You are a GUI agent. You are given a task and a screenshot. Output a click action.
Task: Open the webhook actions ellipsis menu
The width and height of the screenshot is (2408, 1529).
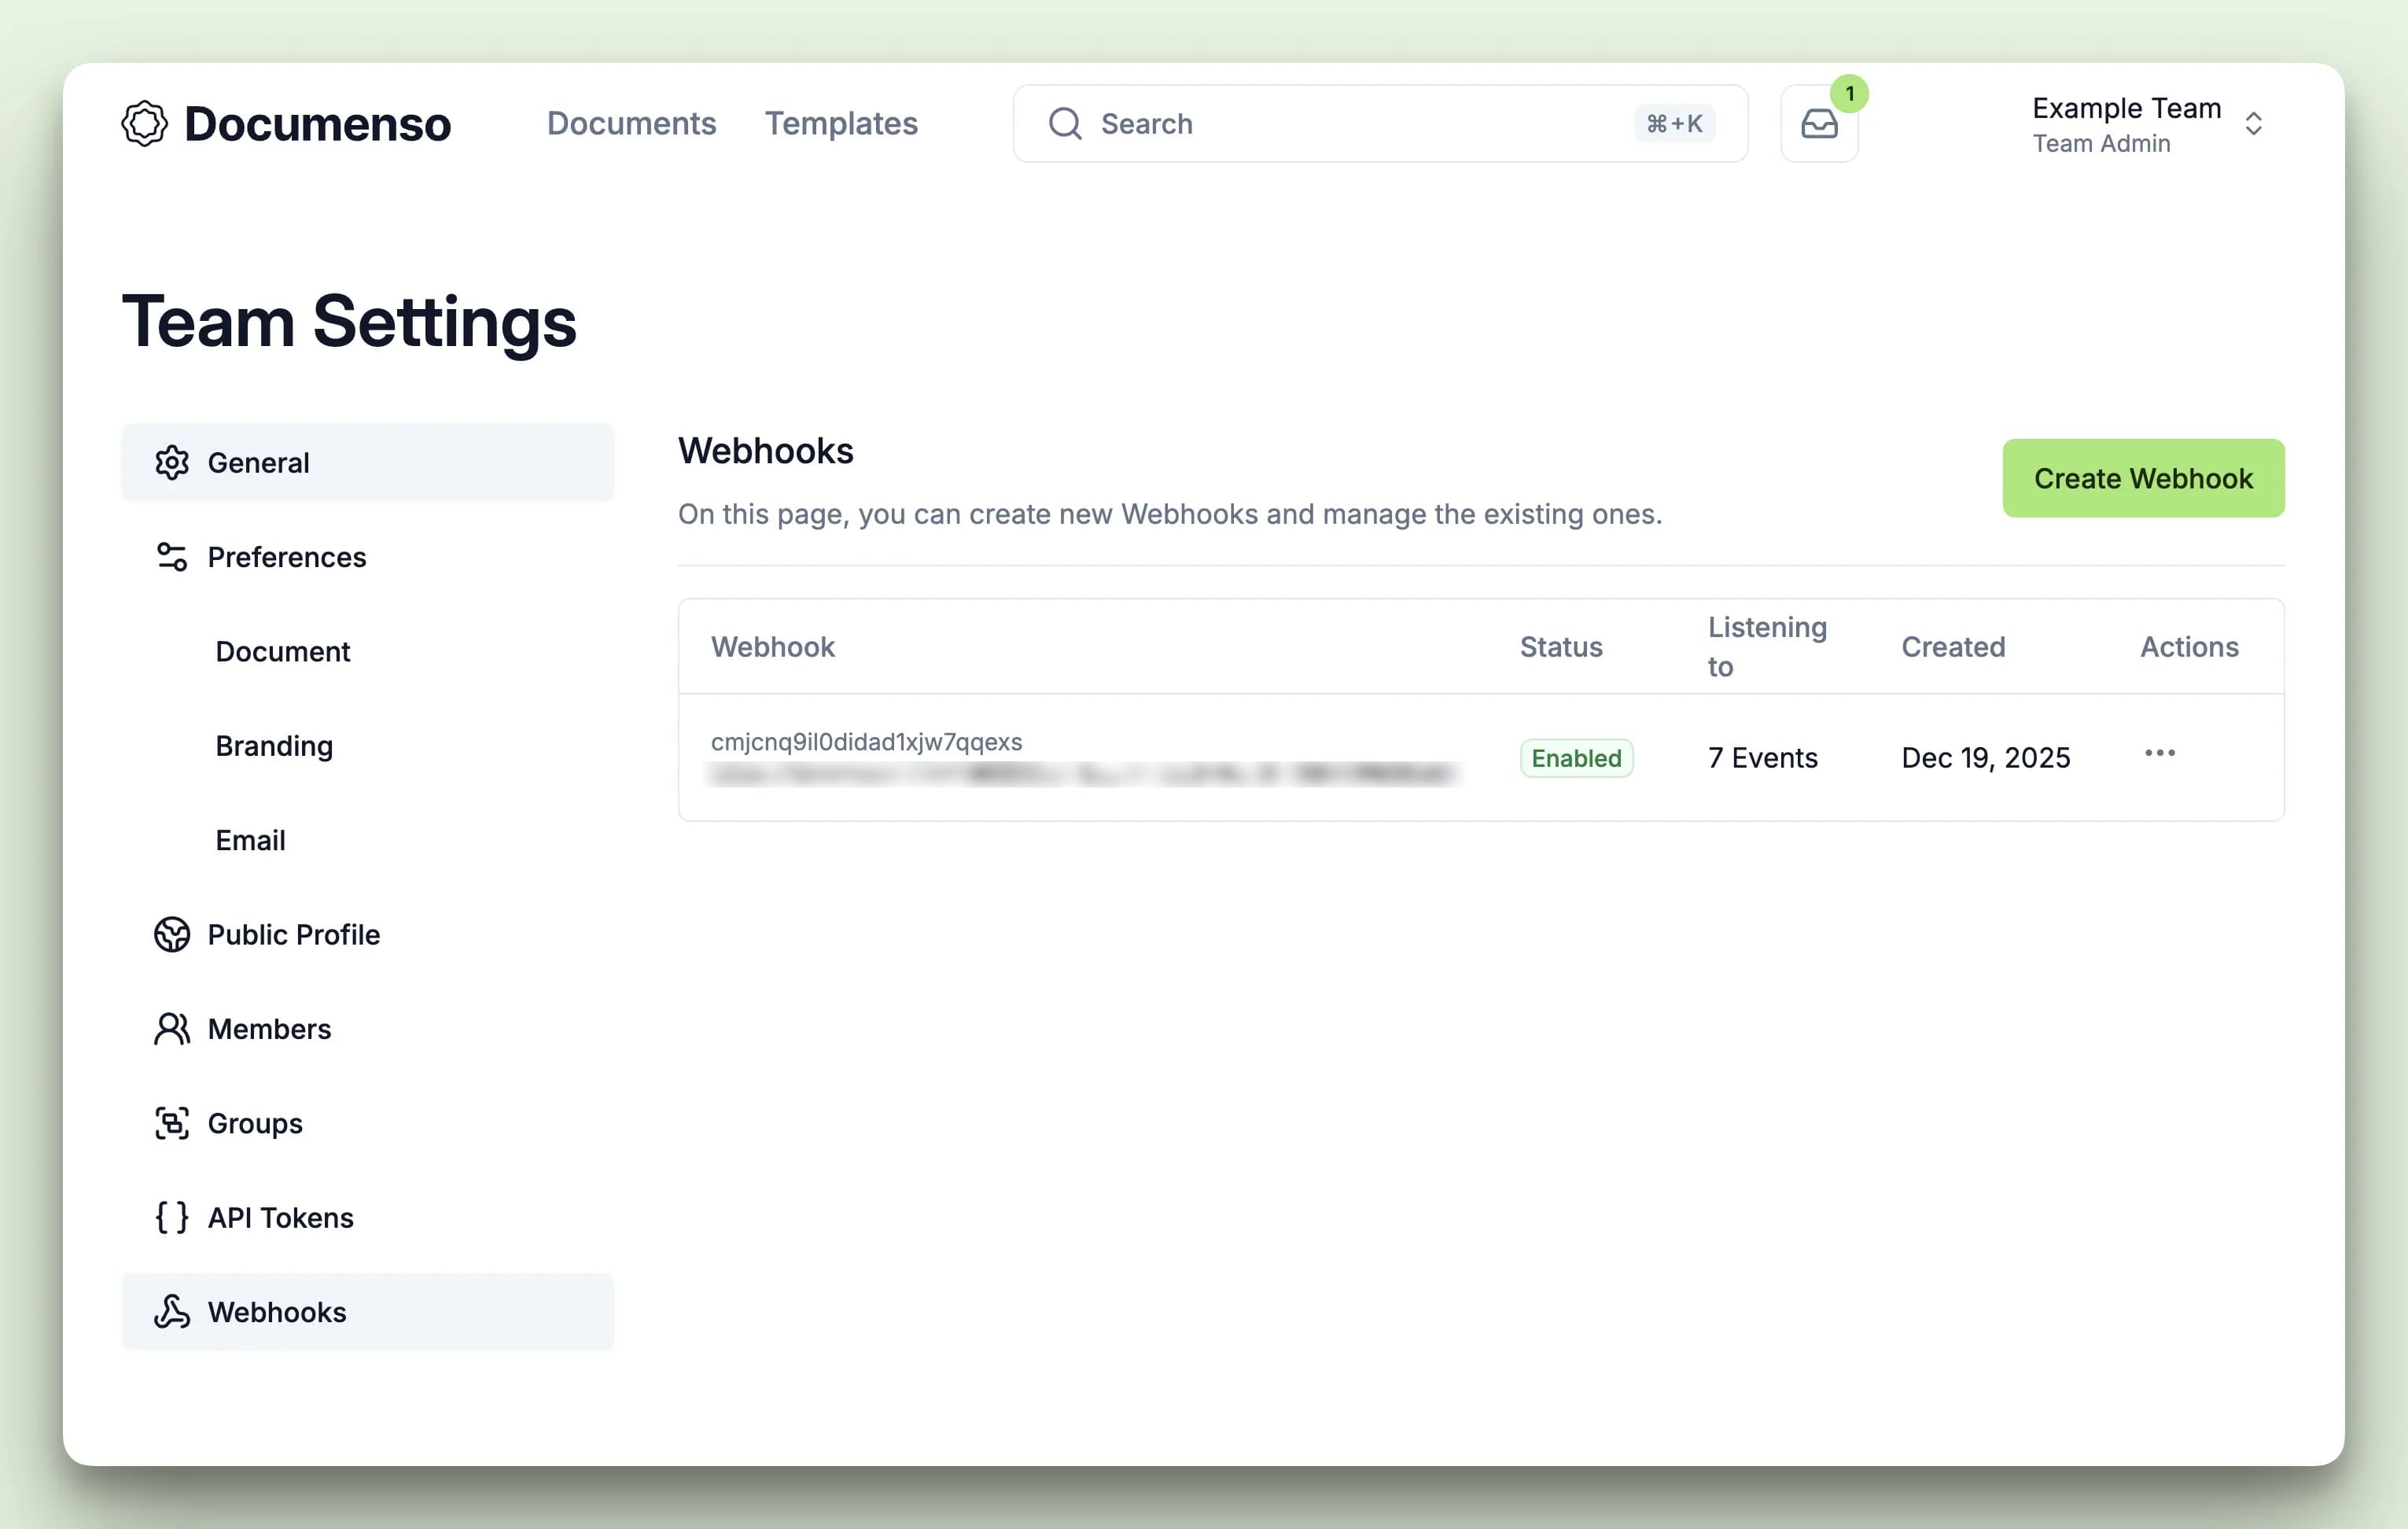2160,753
